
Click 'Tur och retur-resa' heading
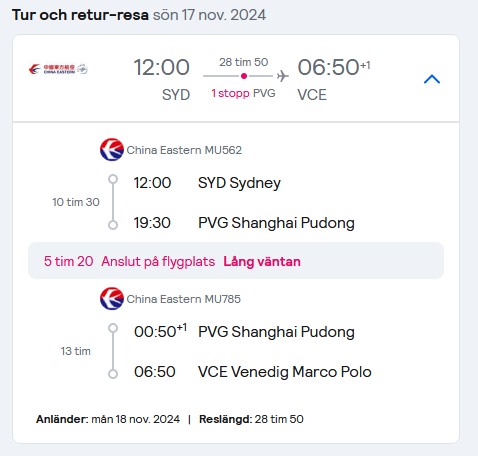pyautogui.click(x=80, y=15)
